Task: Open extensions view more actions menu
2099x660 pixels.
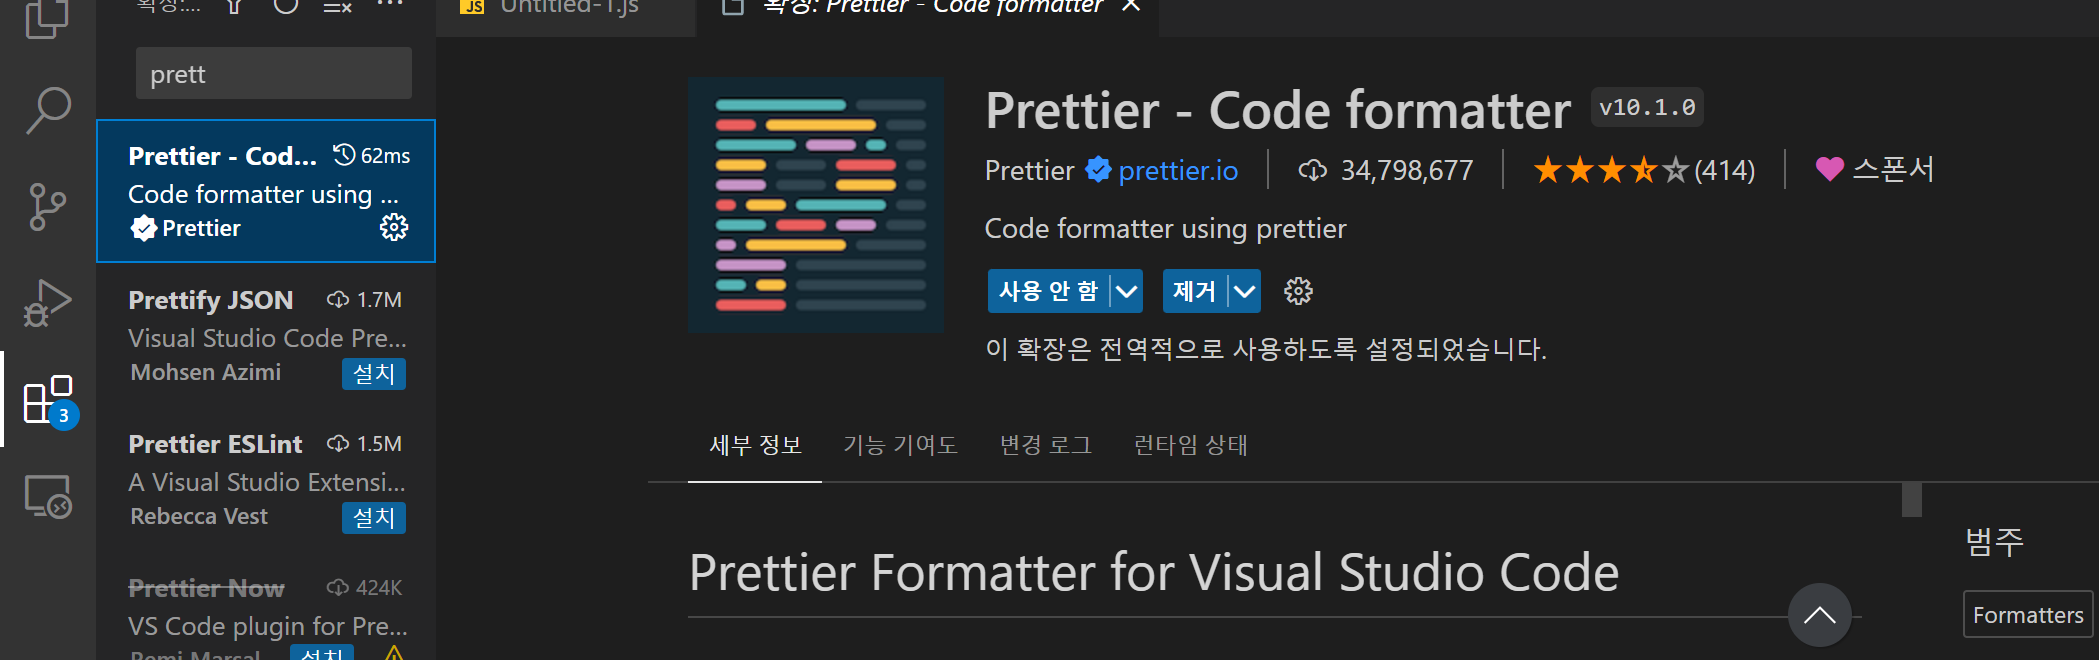Action: [x=390, y=5]
